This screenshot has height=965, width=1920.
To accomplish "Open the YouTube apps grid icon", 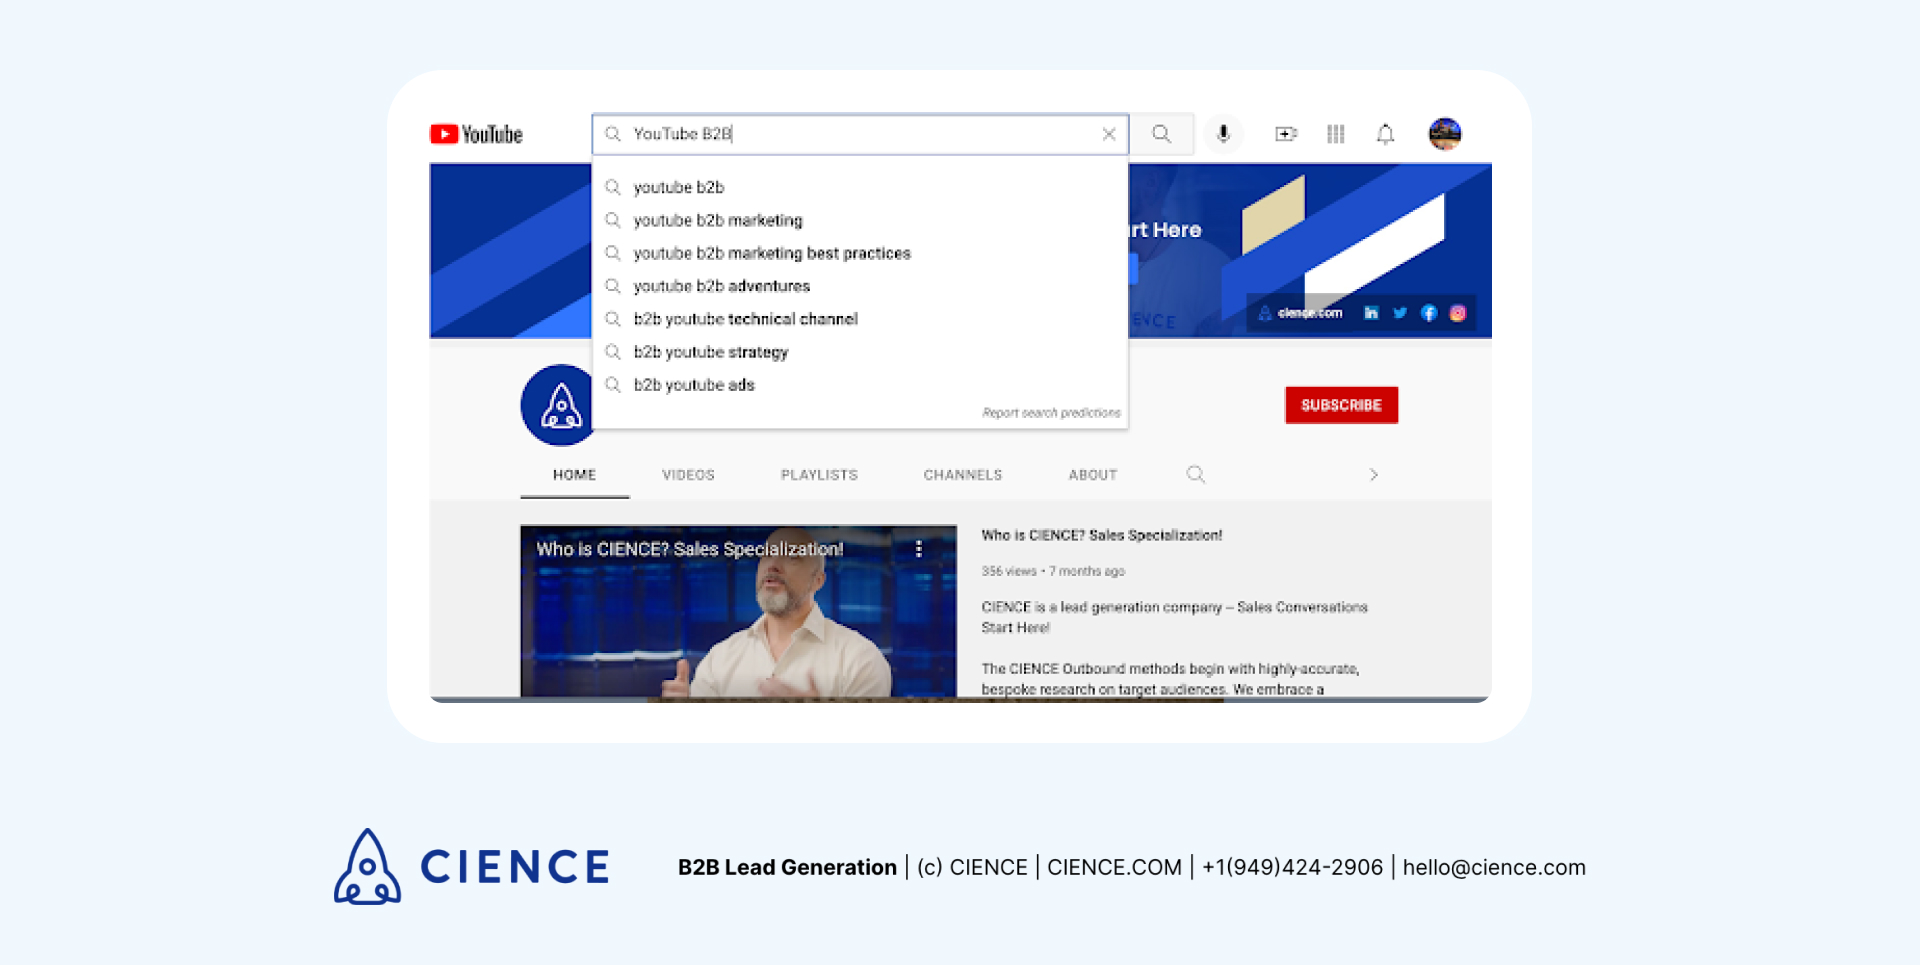I will (1335, 133).
